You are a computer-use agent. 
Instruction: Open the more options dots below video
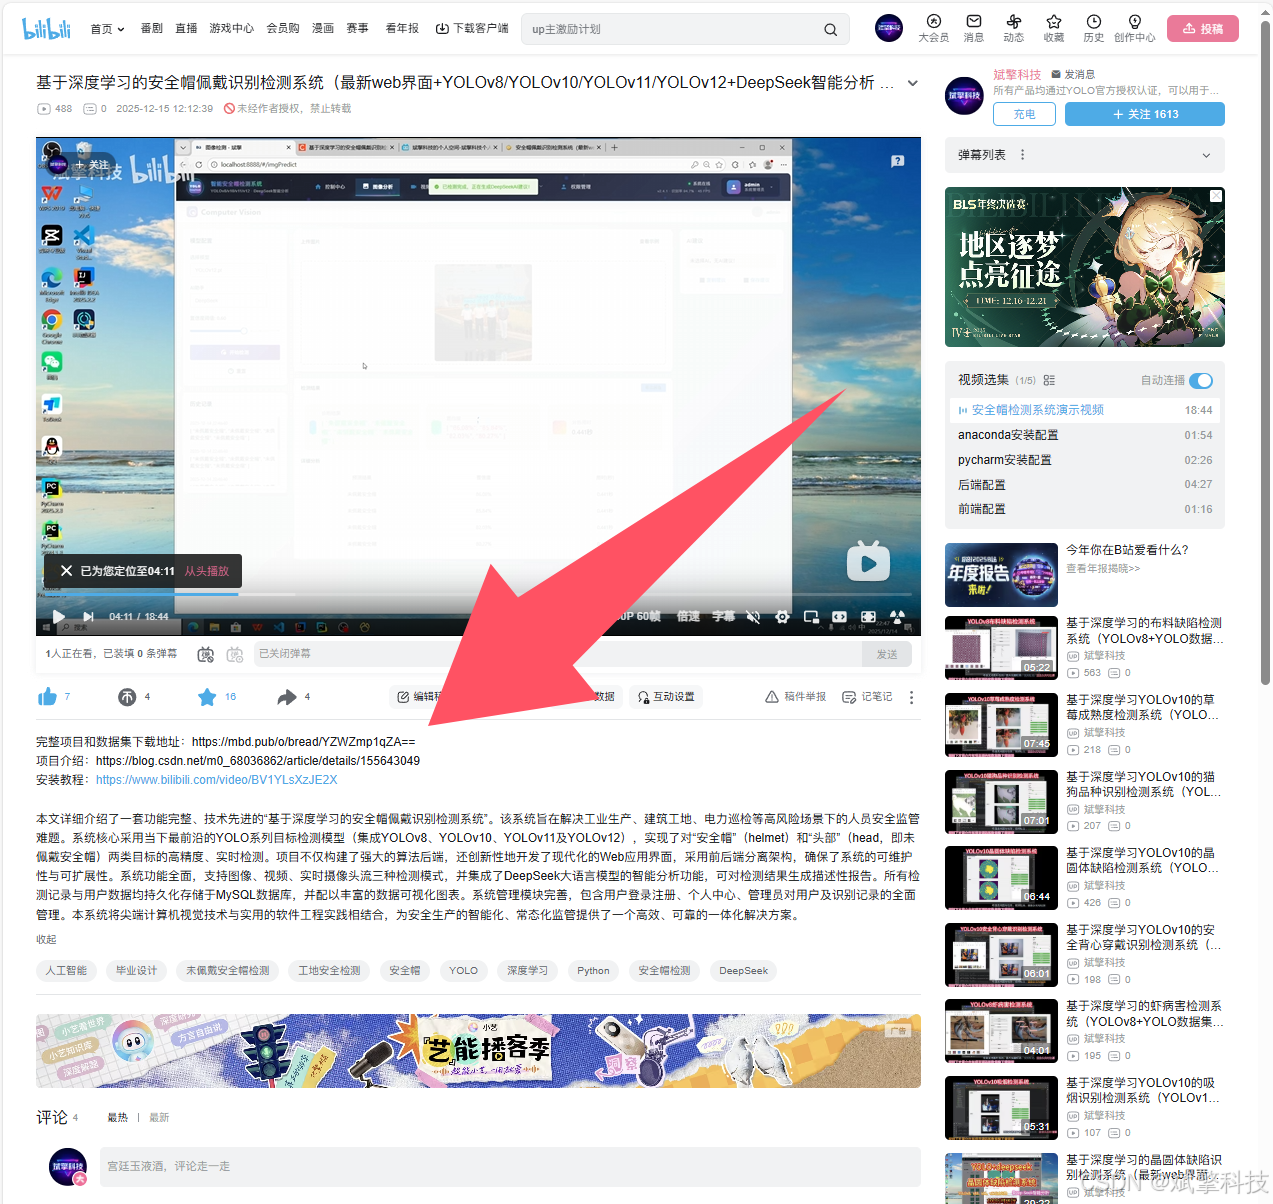(911, 697)
